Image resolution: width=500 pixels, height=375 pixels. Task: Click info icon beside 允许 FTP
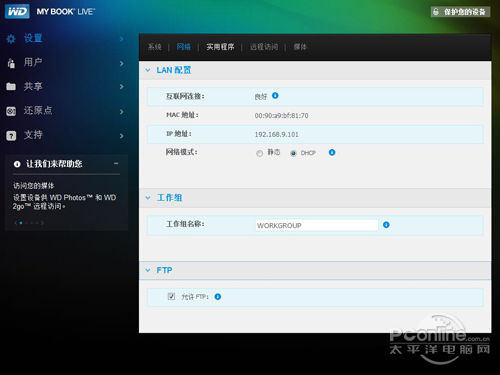click(218, 296)
